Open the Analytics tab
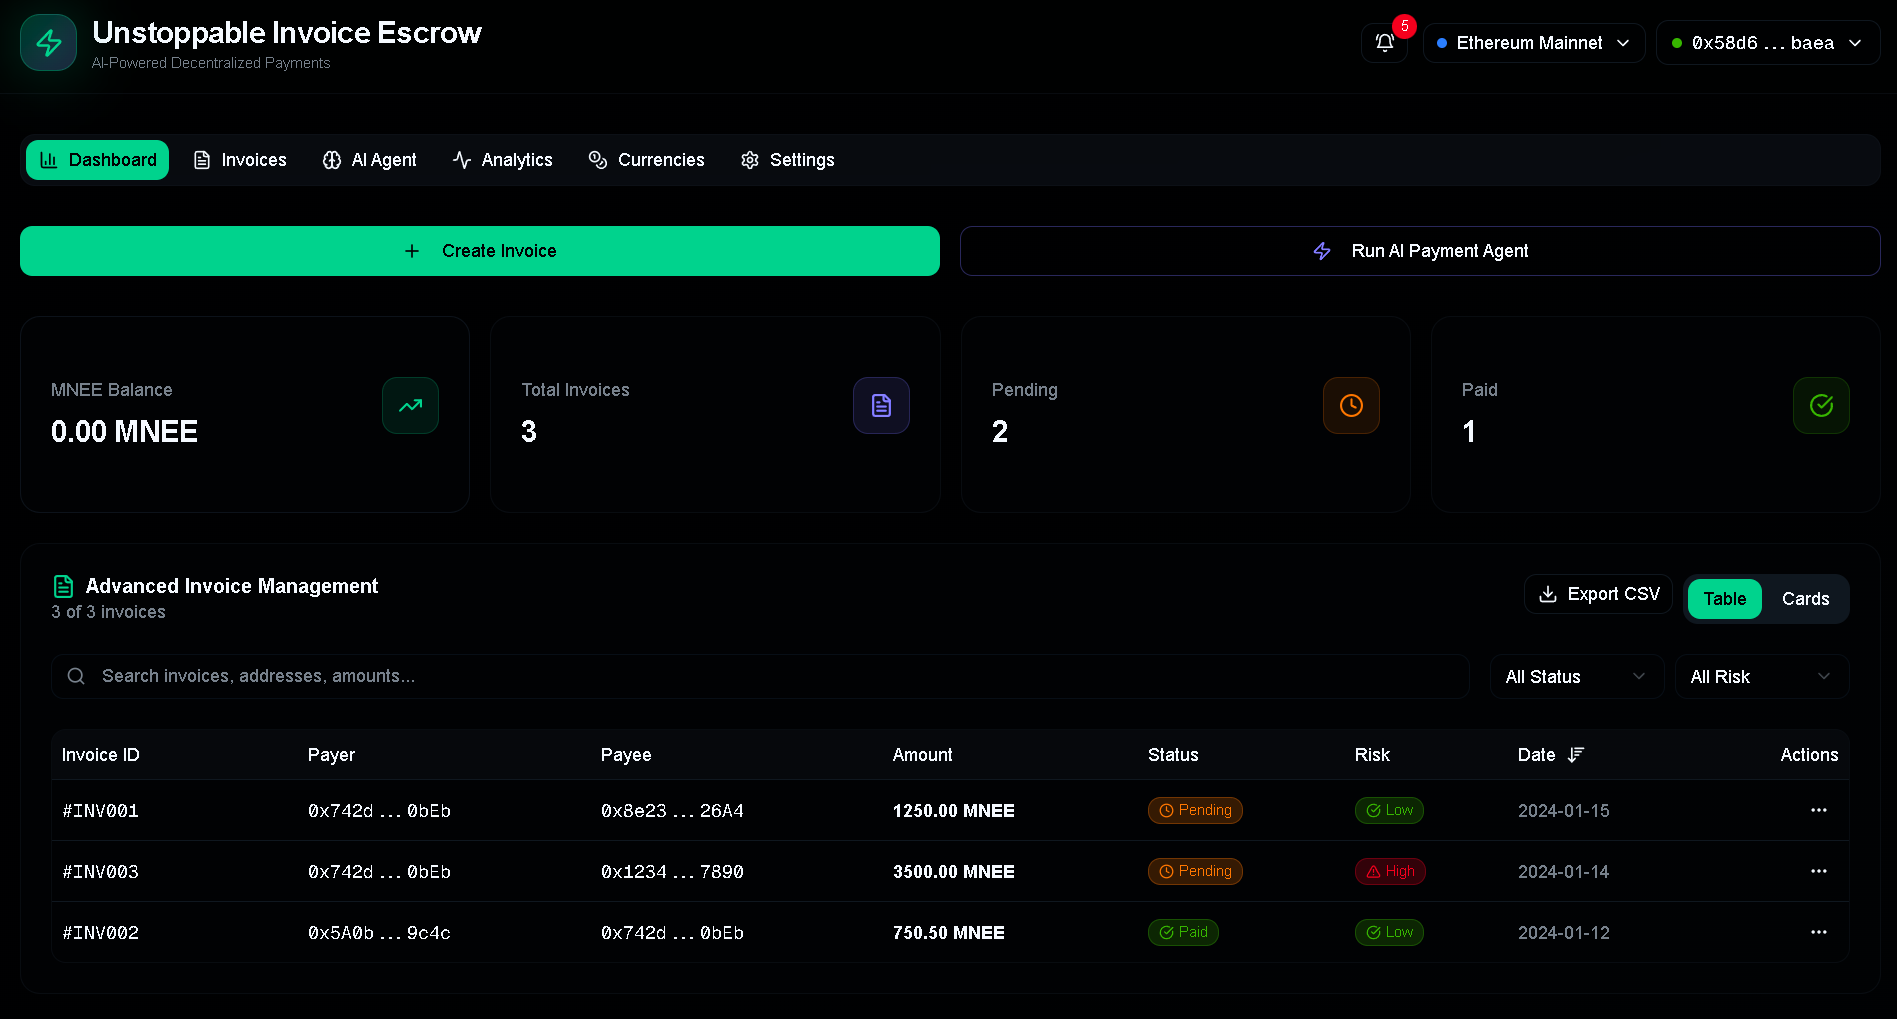The image size is (1897, 1019). 502,160
